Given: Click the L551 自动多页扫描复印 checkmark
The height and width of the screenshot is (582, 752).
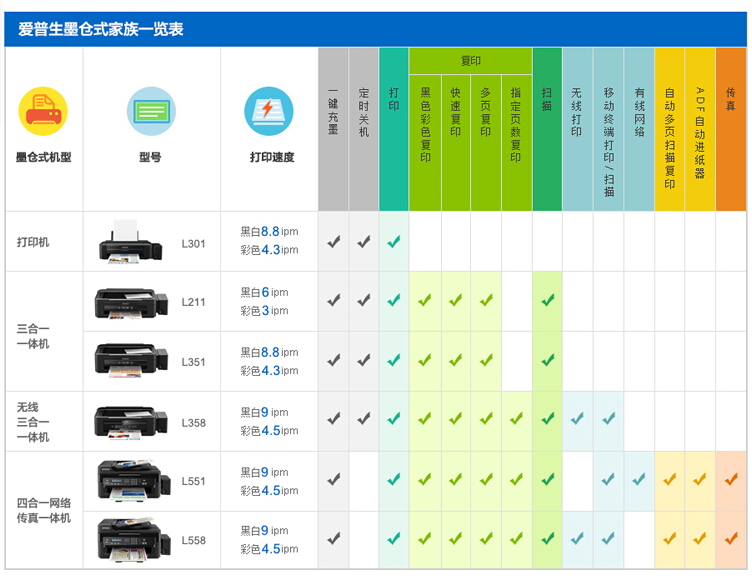Looking at the screenshot, I should (x=670, y=479).
